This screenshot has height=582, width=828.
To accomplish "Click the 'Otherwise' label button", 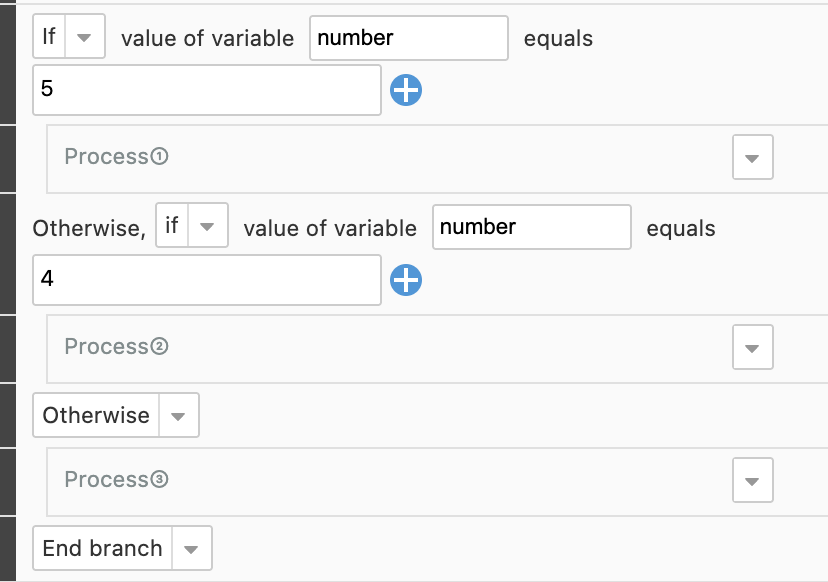I will pyautogui.click(x=96, y=416).
